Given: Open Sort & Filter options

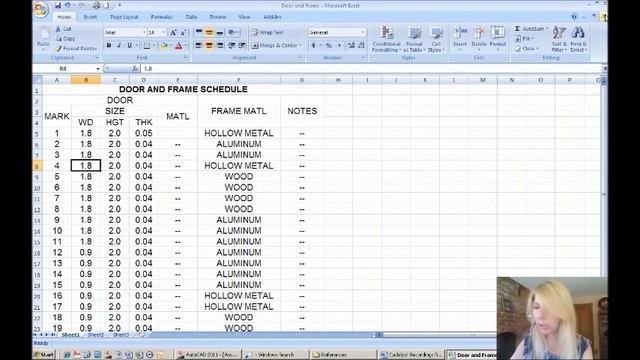Looking at the screenshot, I should coord(559,39).
